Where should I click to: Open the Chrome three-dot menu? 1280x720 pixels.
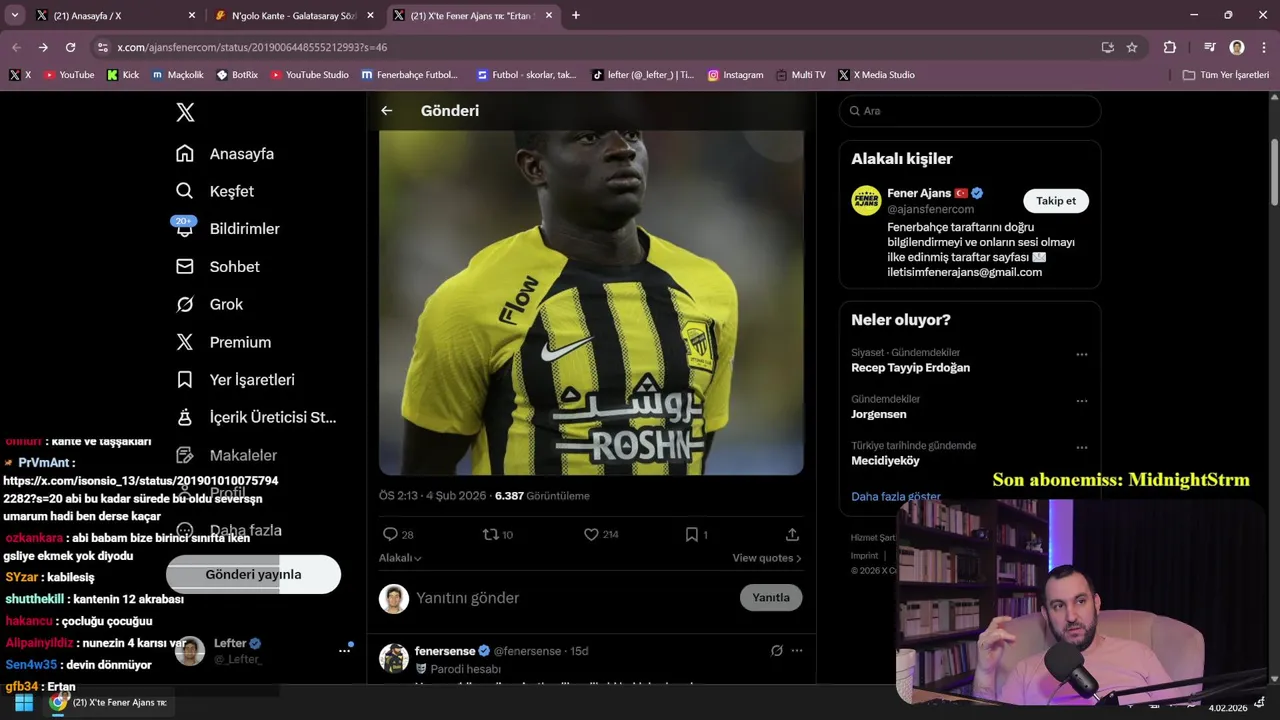tap(1263, 47)
